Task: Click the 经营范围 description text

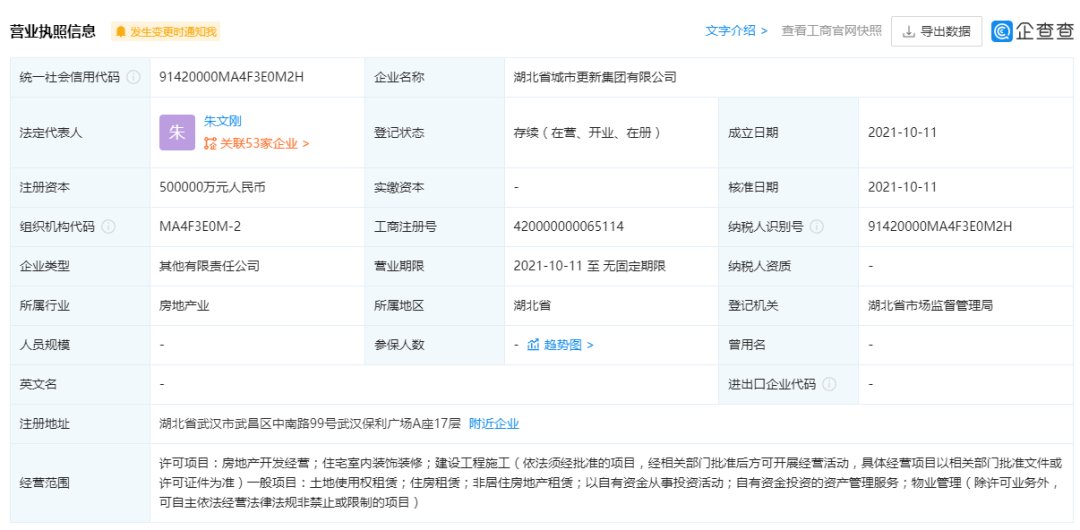Action: tap(610, 483)
